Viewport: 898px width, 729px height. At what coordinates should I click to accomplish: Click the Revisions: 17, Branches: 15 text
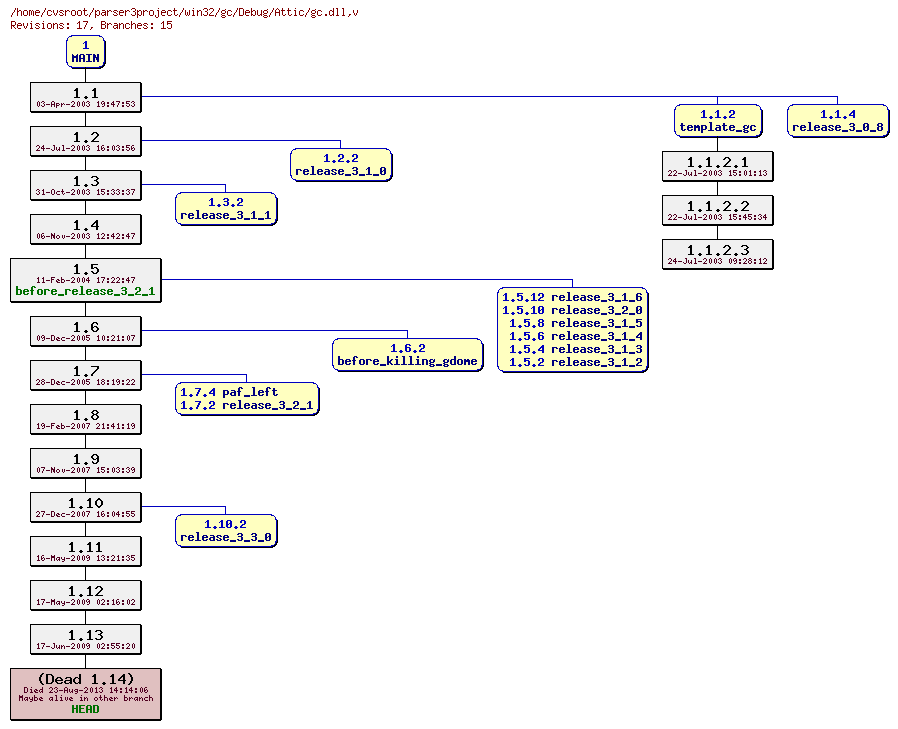click(x=92, y=25)
